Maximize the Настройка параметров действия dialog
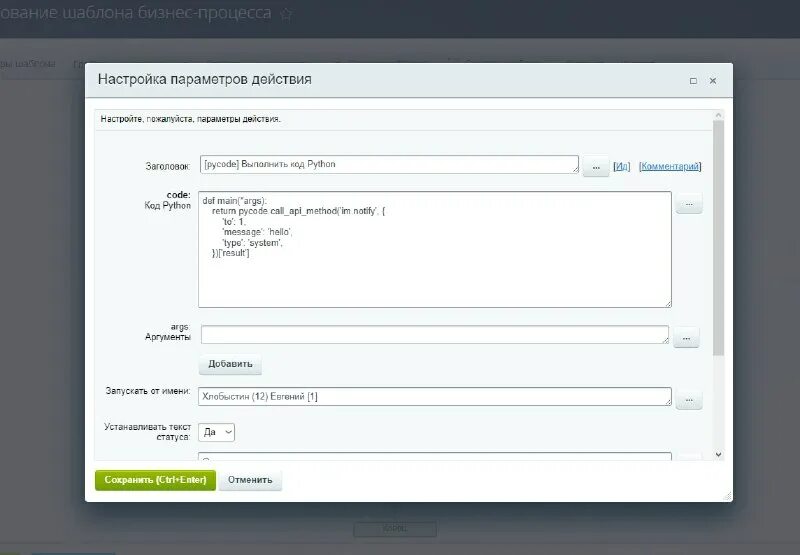 point(693,81)
